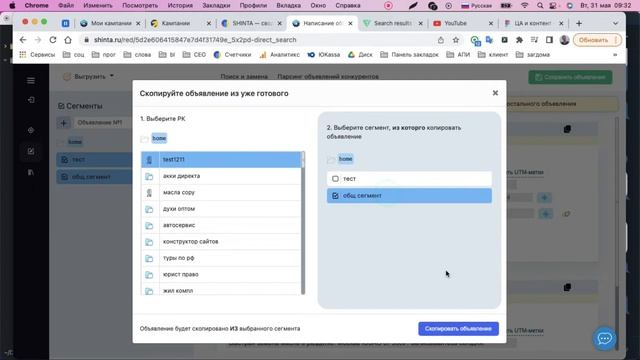
Task: Open the Apple menu
Action: (x=12, y=6)
